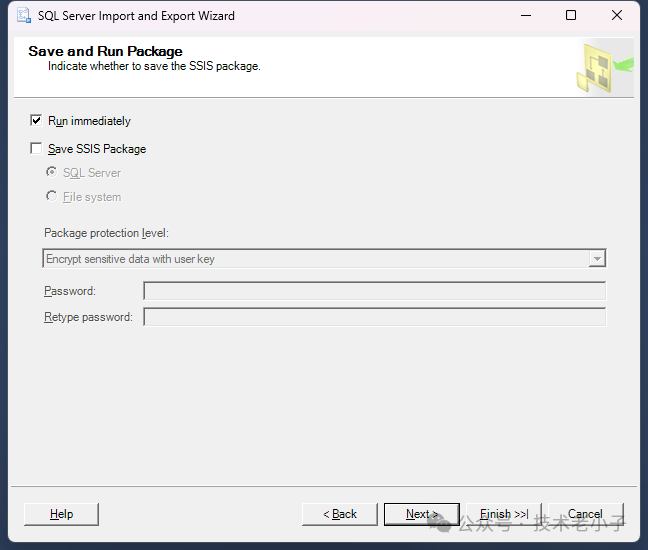The width and height of the screenshot is (648, 550).
Task: Focus the Password input field
Action: [x=375, y=291]
